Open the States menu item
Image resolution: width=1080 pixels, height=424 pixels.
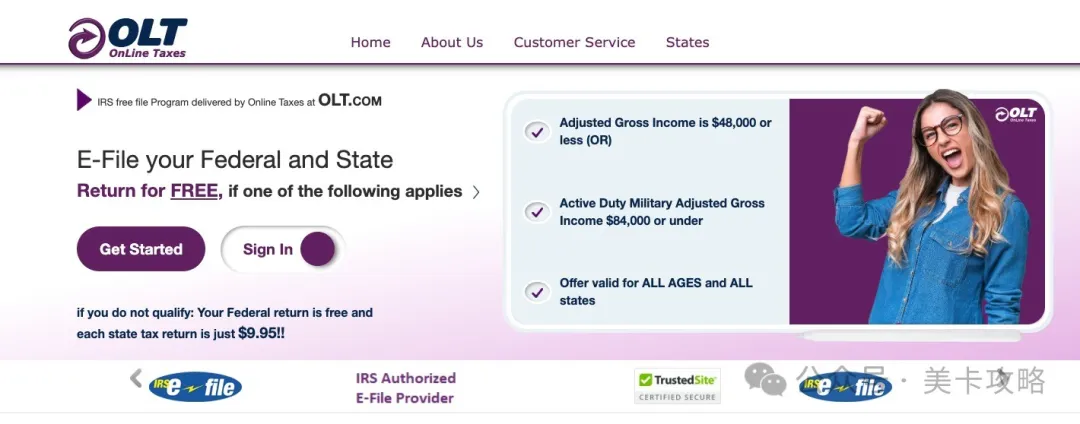(687, 42)
